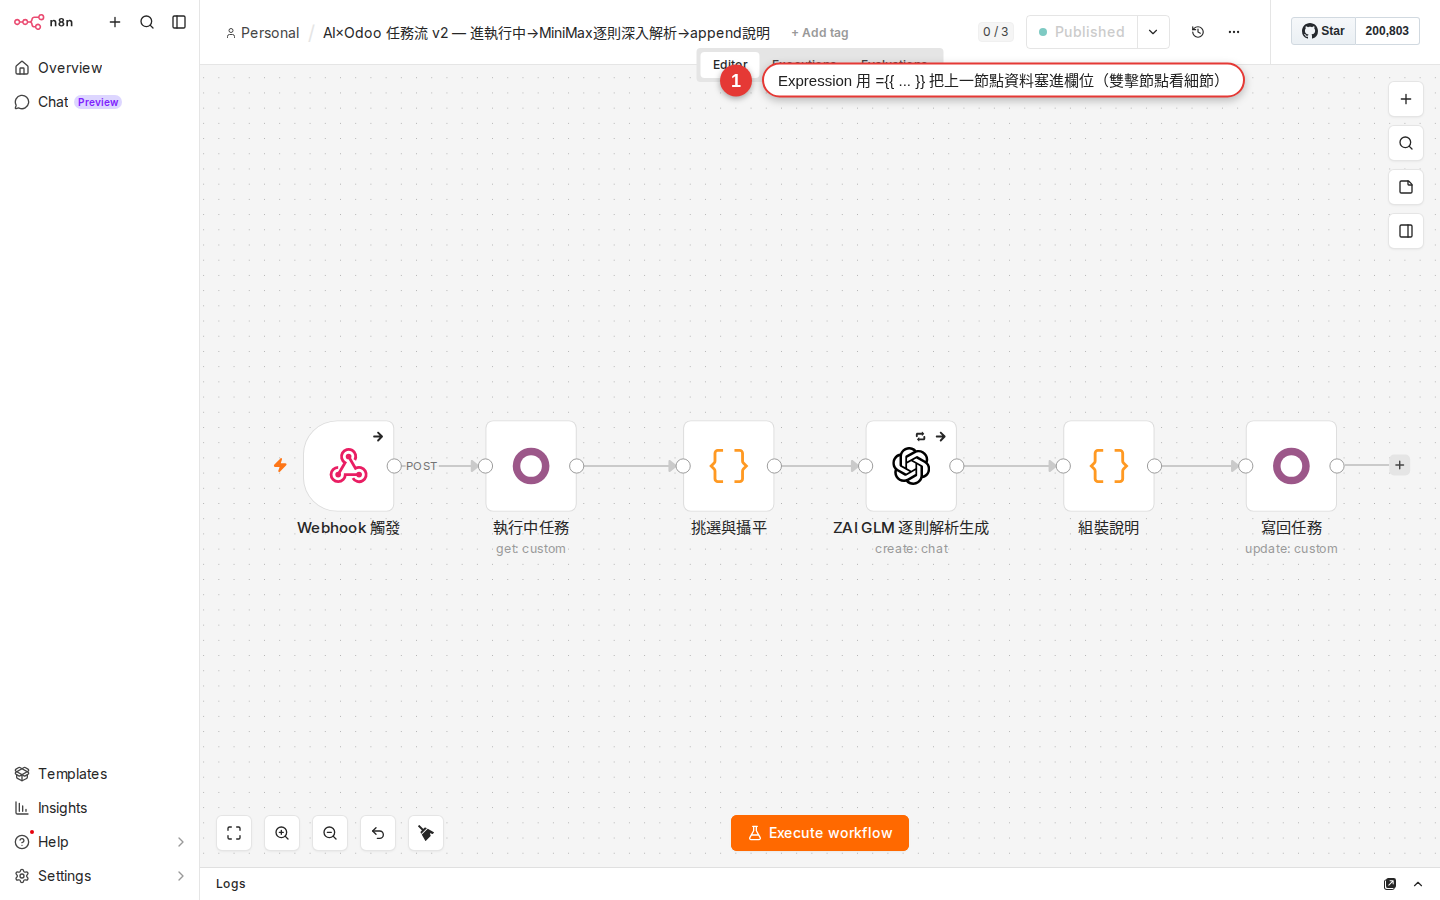Select the 寫回任務 node
This screenshot has height=900, width=1440.
pos(1291,466)
